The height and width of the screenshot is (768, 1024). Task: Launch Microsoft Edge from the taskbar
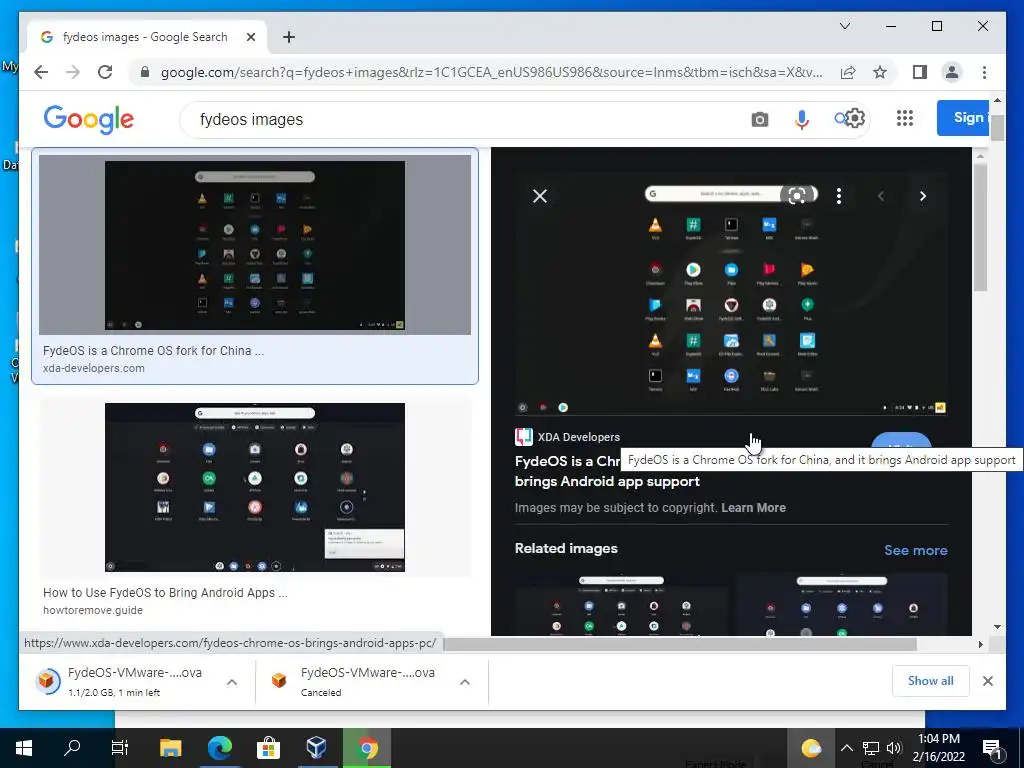[219, 748]
